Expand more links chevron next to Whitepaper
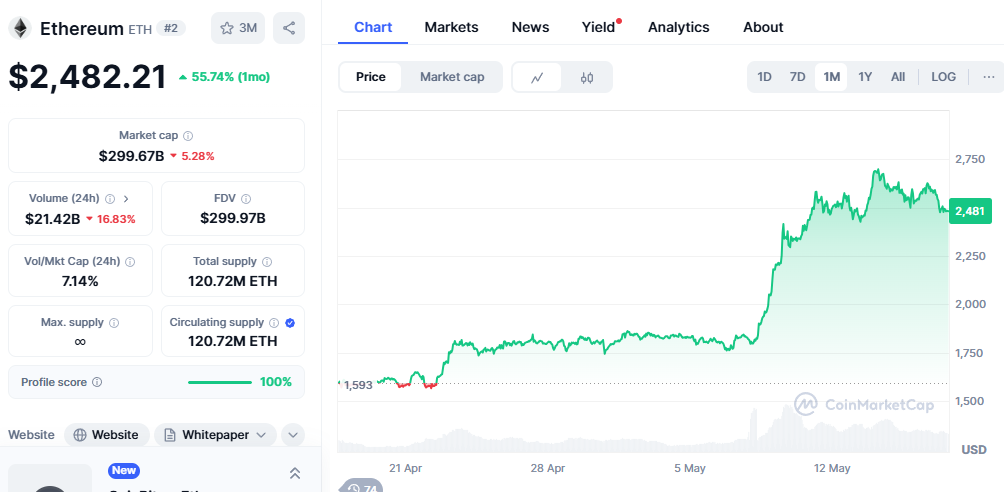Image resolution: width=1004 pixels, height=492 pixels. (293, 435)
